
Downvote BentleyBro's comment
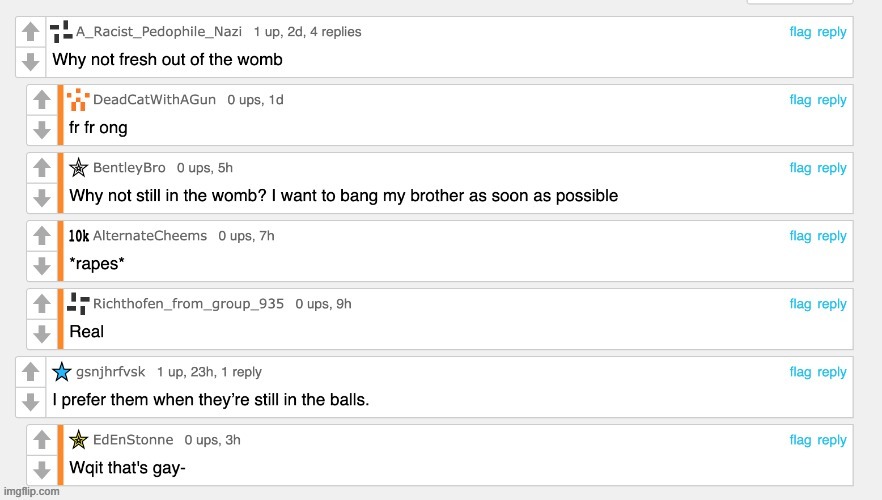42,198
